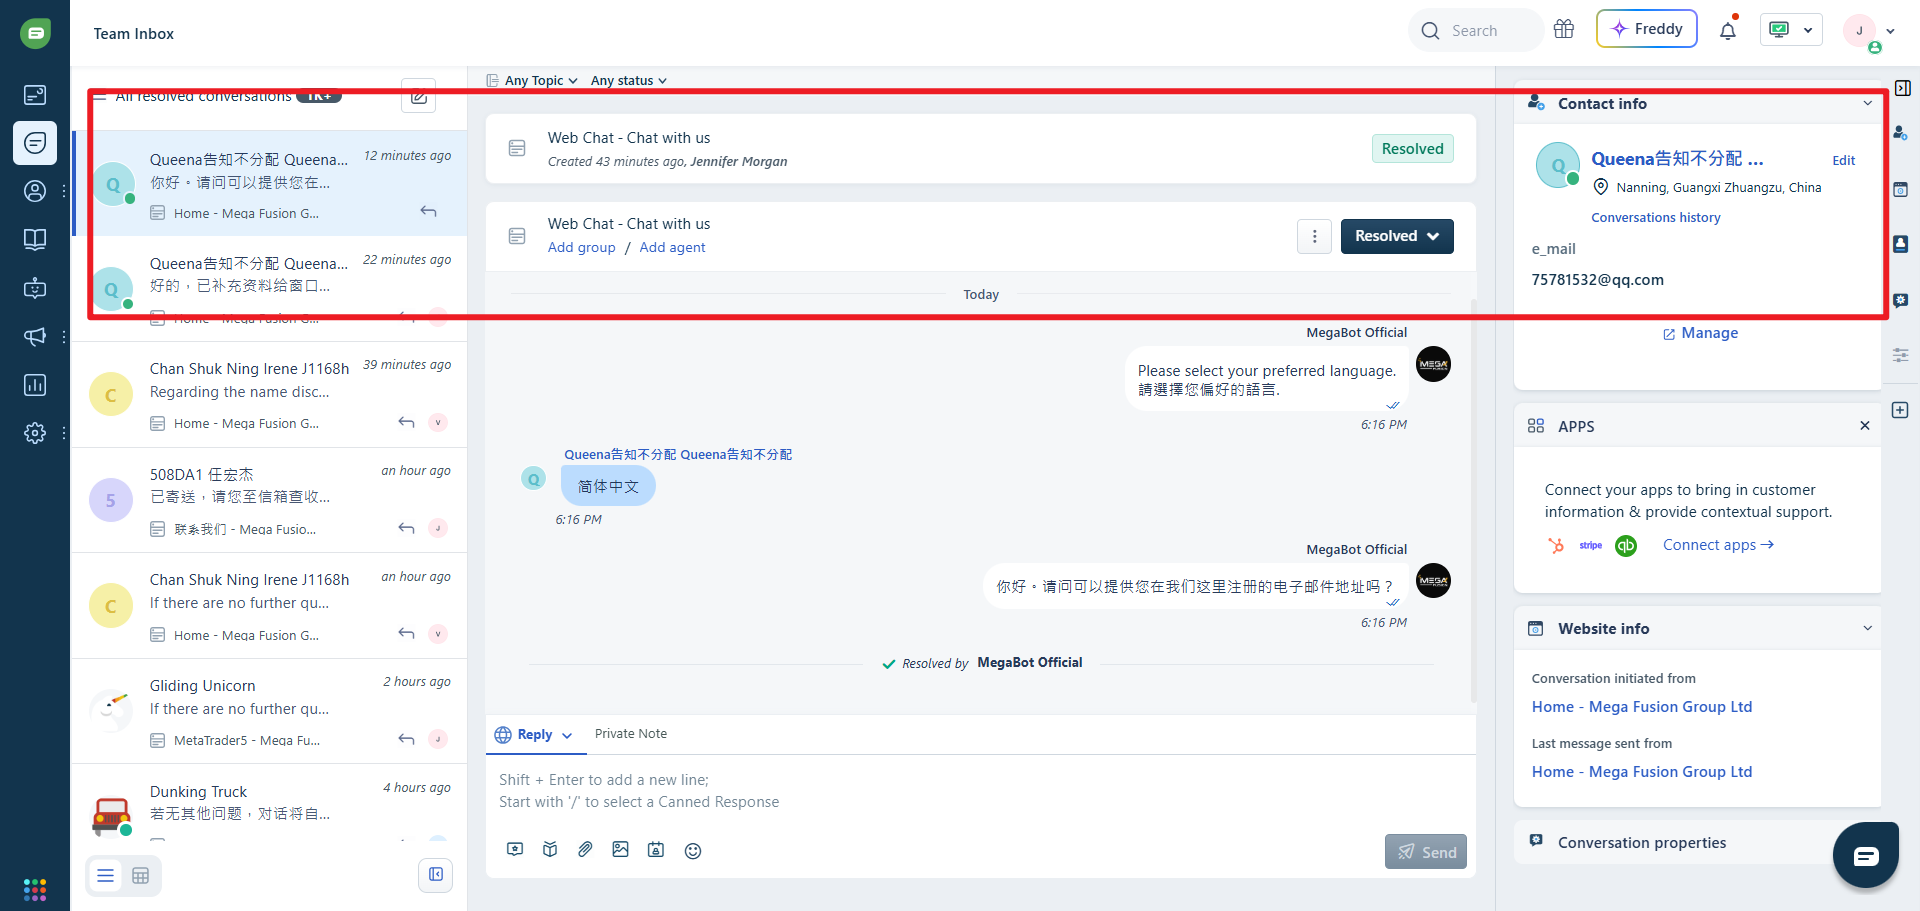This screenshot has width=1920, height=911.
Task: Click the conversation thread scrollbar
Action: coord(1473,500)
